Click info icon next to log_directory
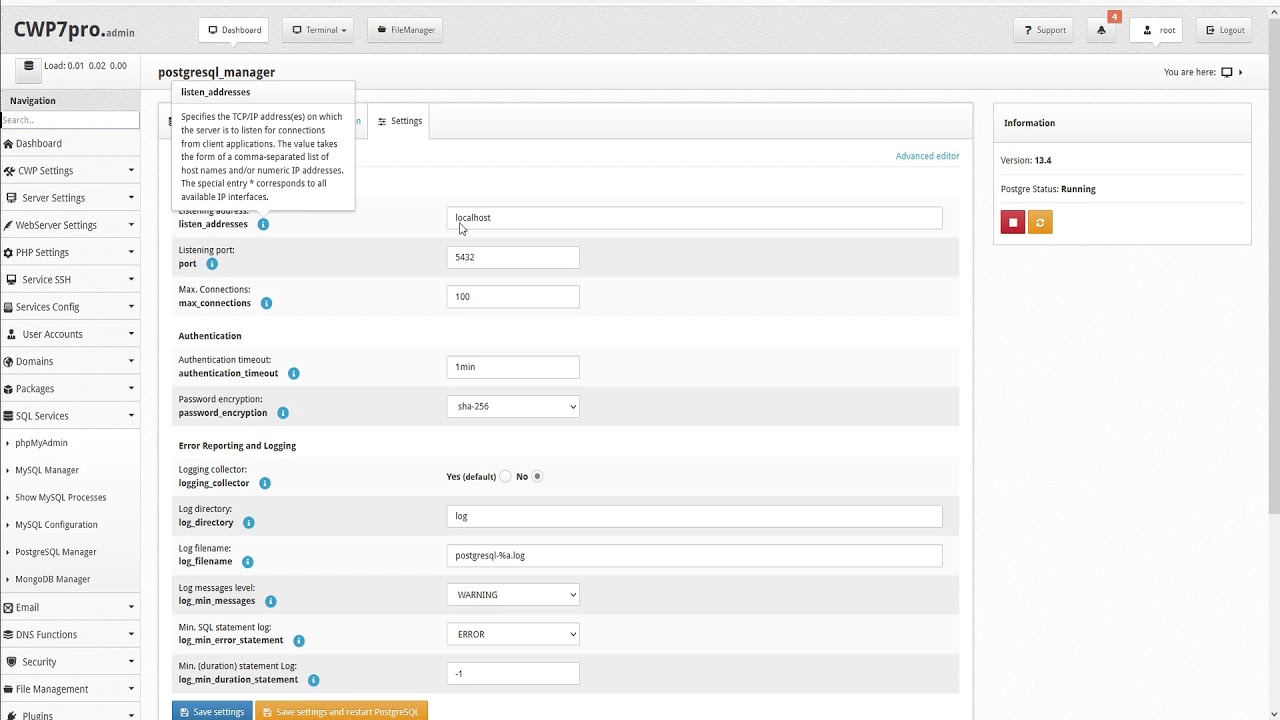The image size is (1280, 720). click(x=249, y=522)
